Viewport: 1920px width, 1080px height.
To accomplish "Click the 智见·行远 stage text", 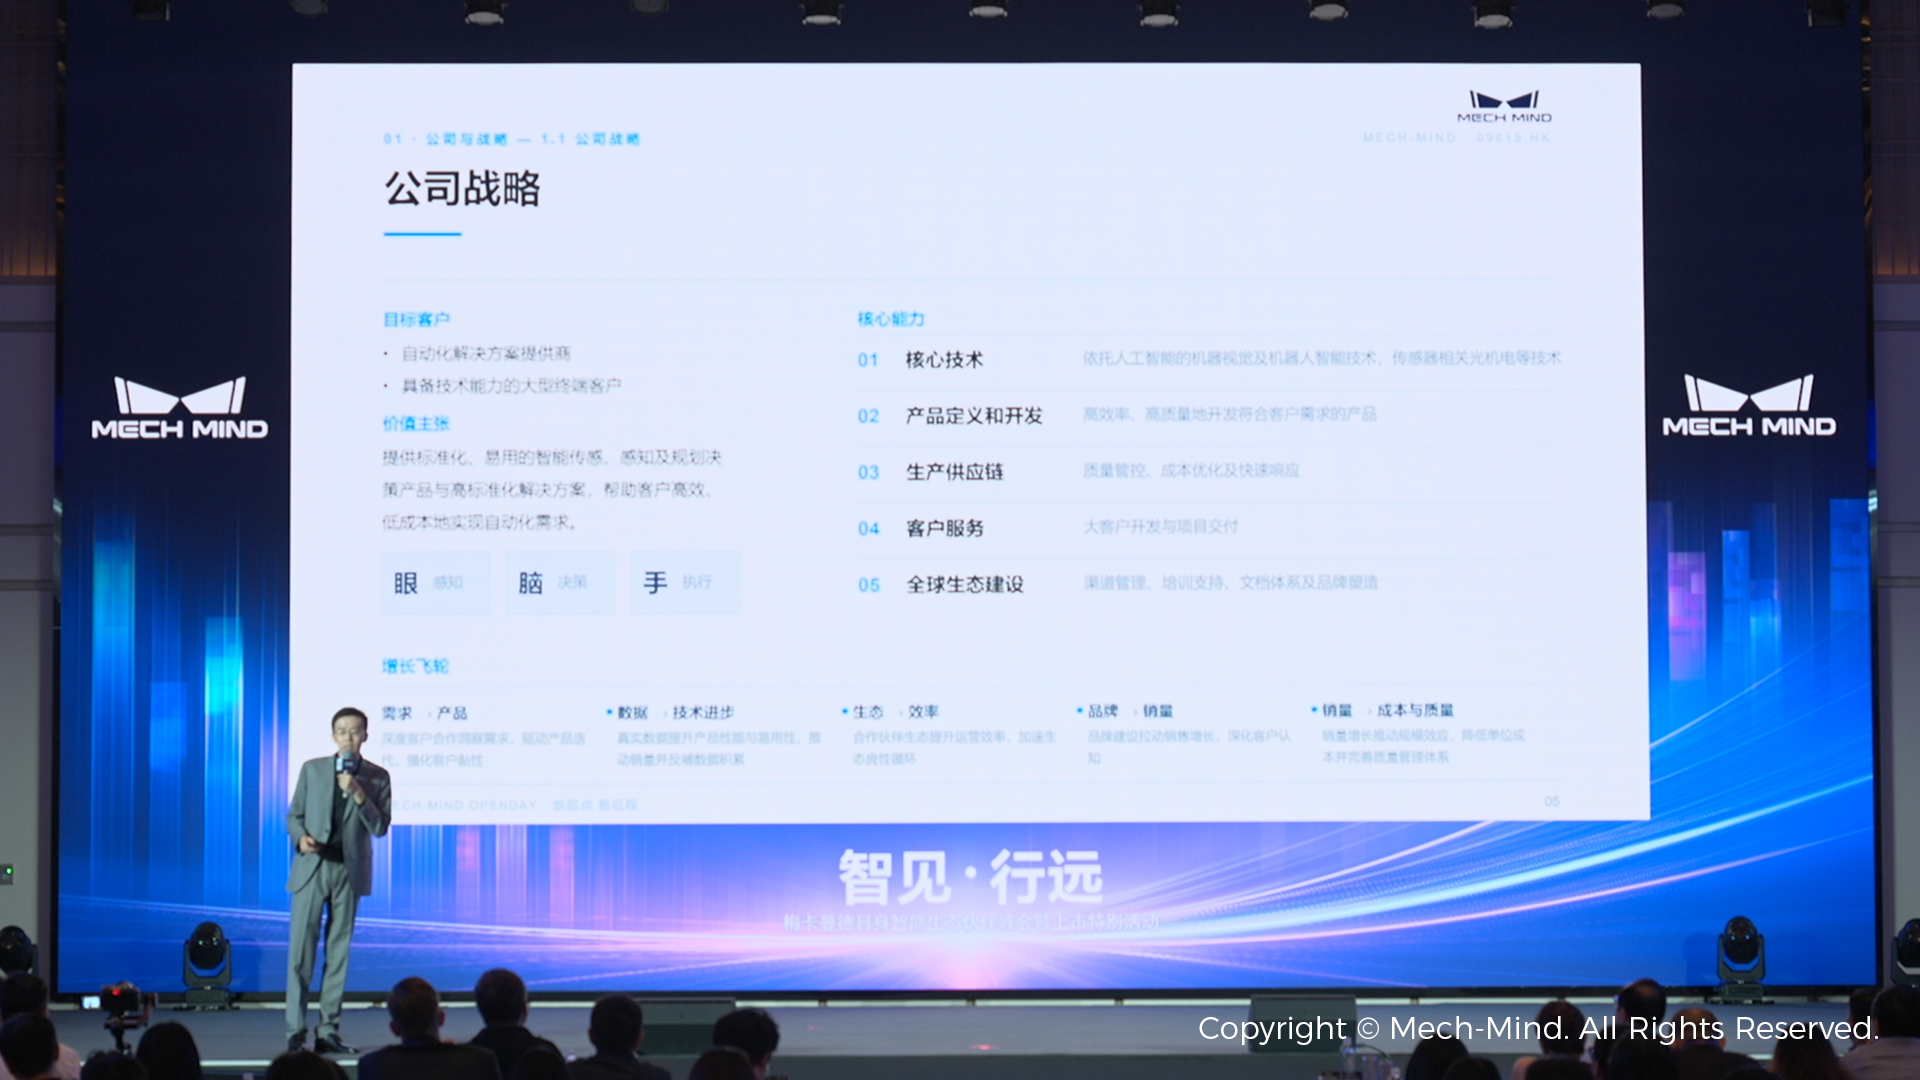I will pyautogui.click(x=970, y=877).
